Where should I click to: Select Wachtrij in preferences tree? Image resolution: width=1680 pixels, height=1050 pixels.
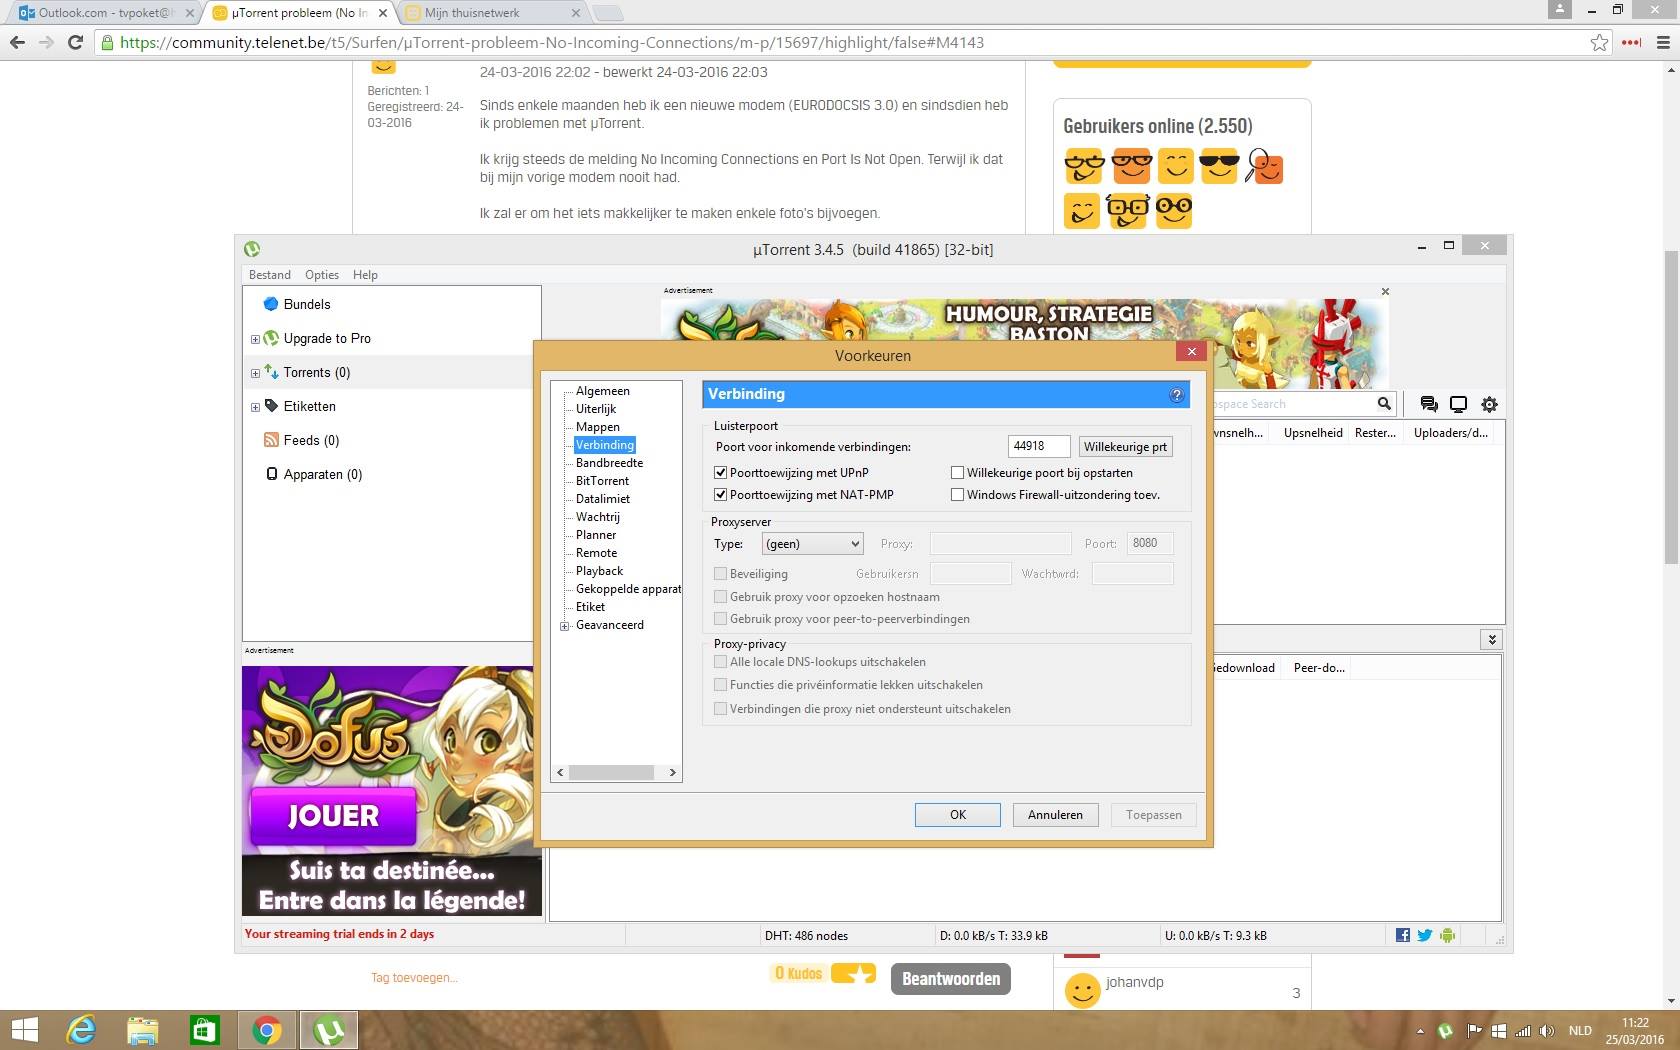coord(597,517)
